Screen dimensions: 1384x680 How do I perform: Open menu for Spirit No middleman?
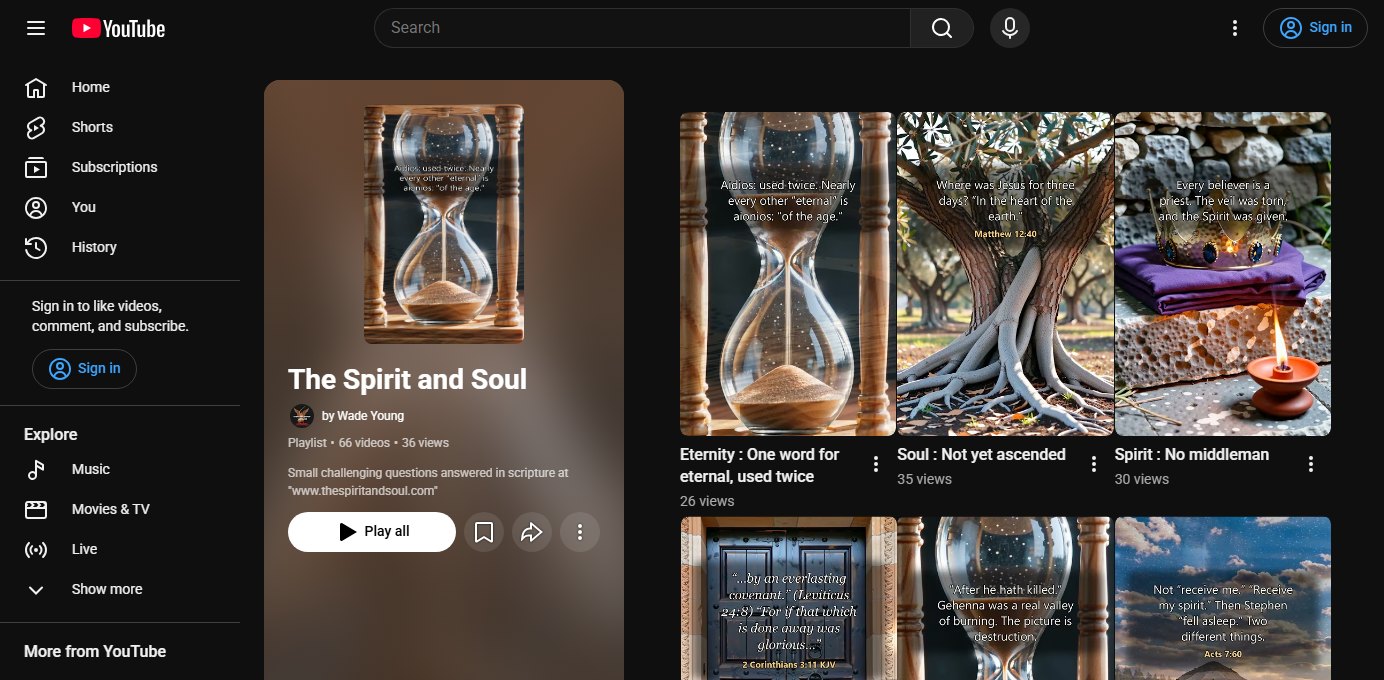(1311, 464)
